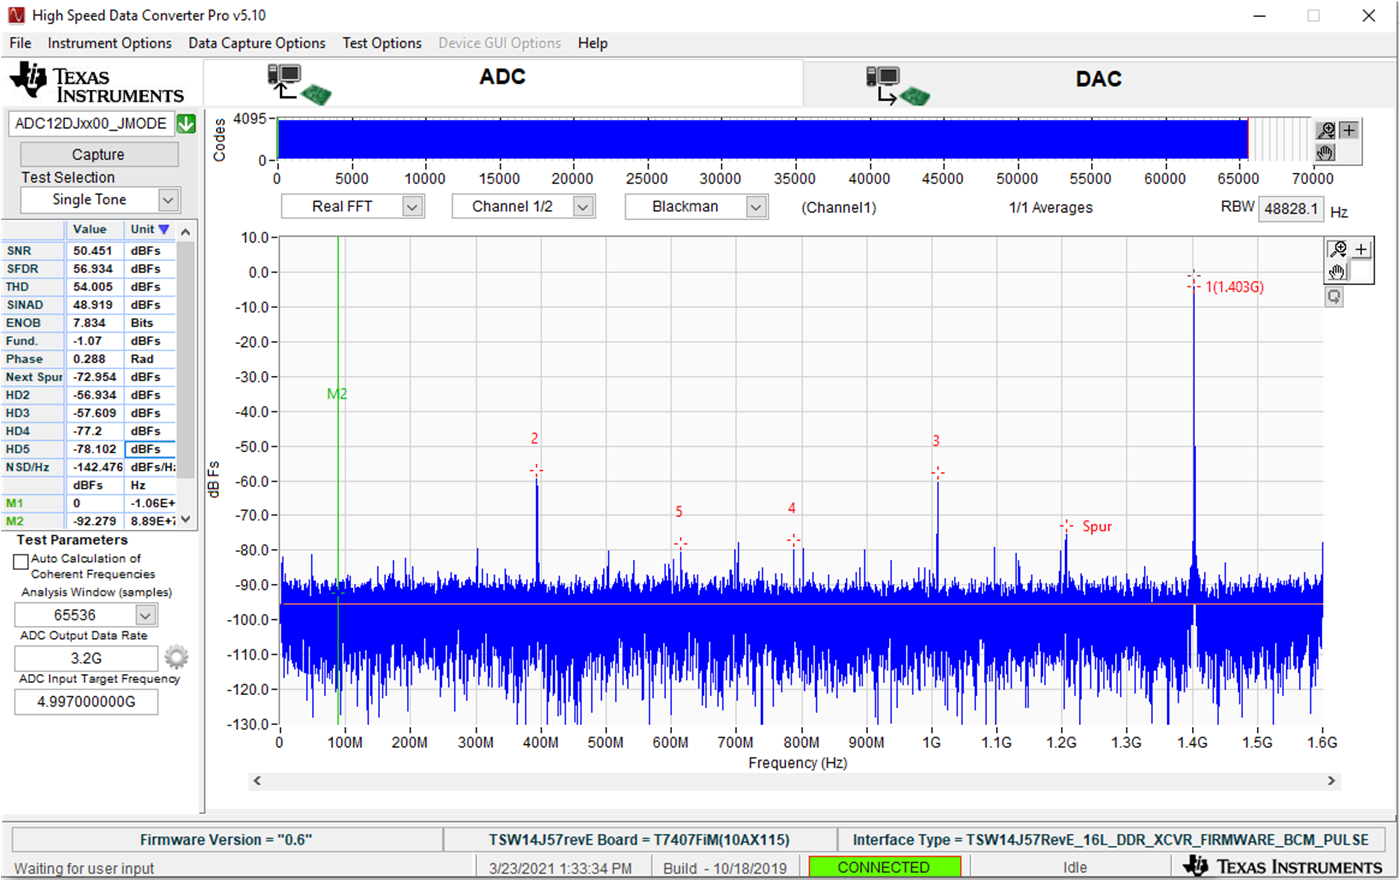
Task: Click the results table scroll up arrow
Action: 185,231
